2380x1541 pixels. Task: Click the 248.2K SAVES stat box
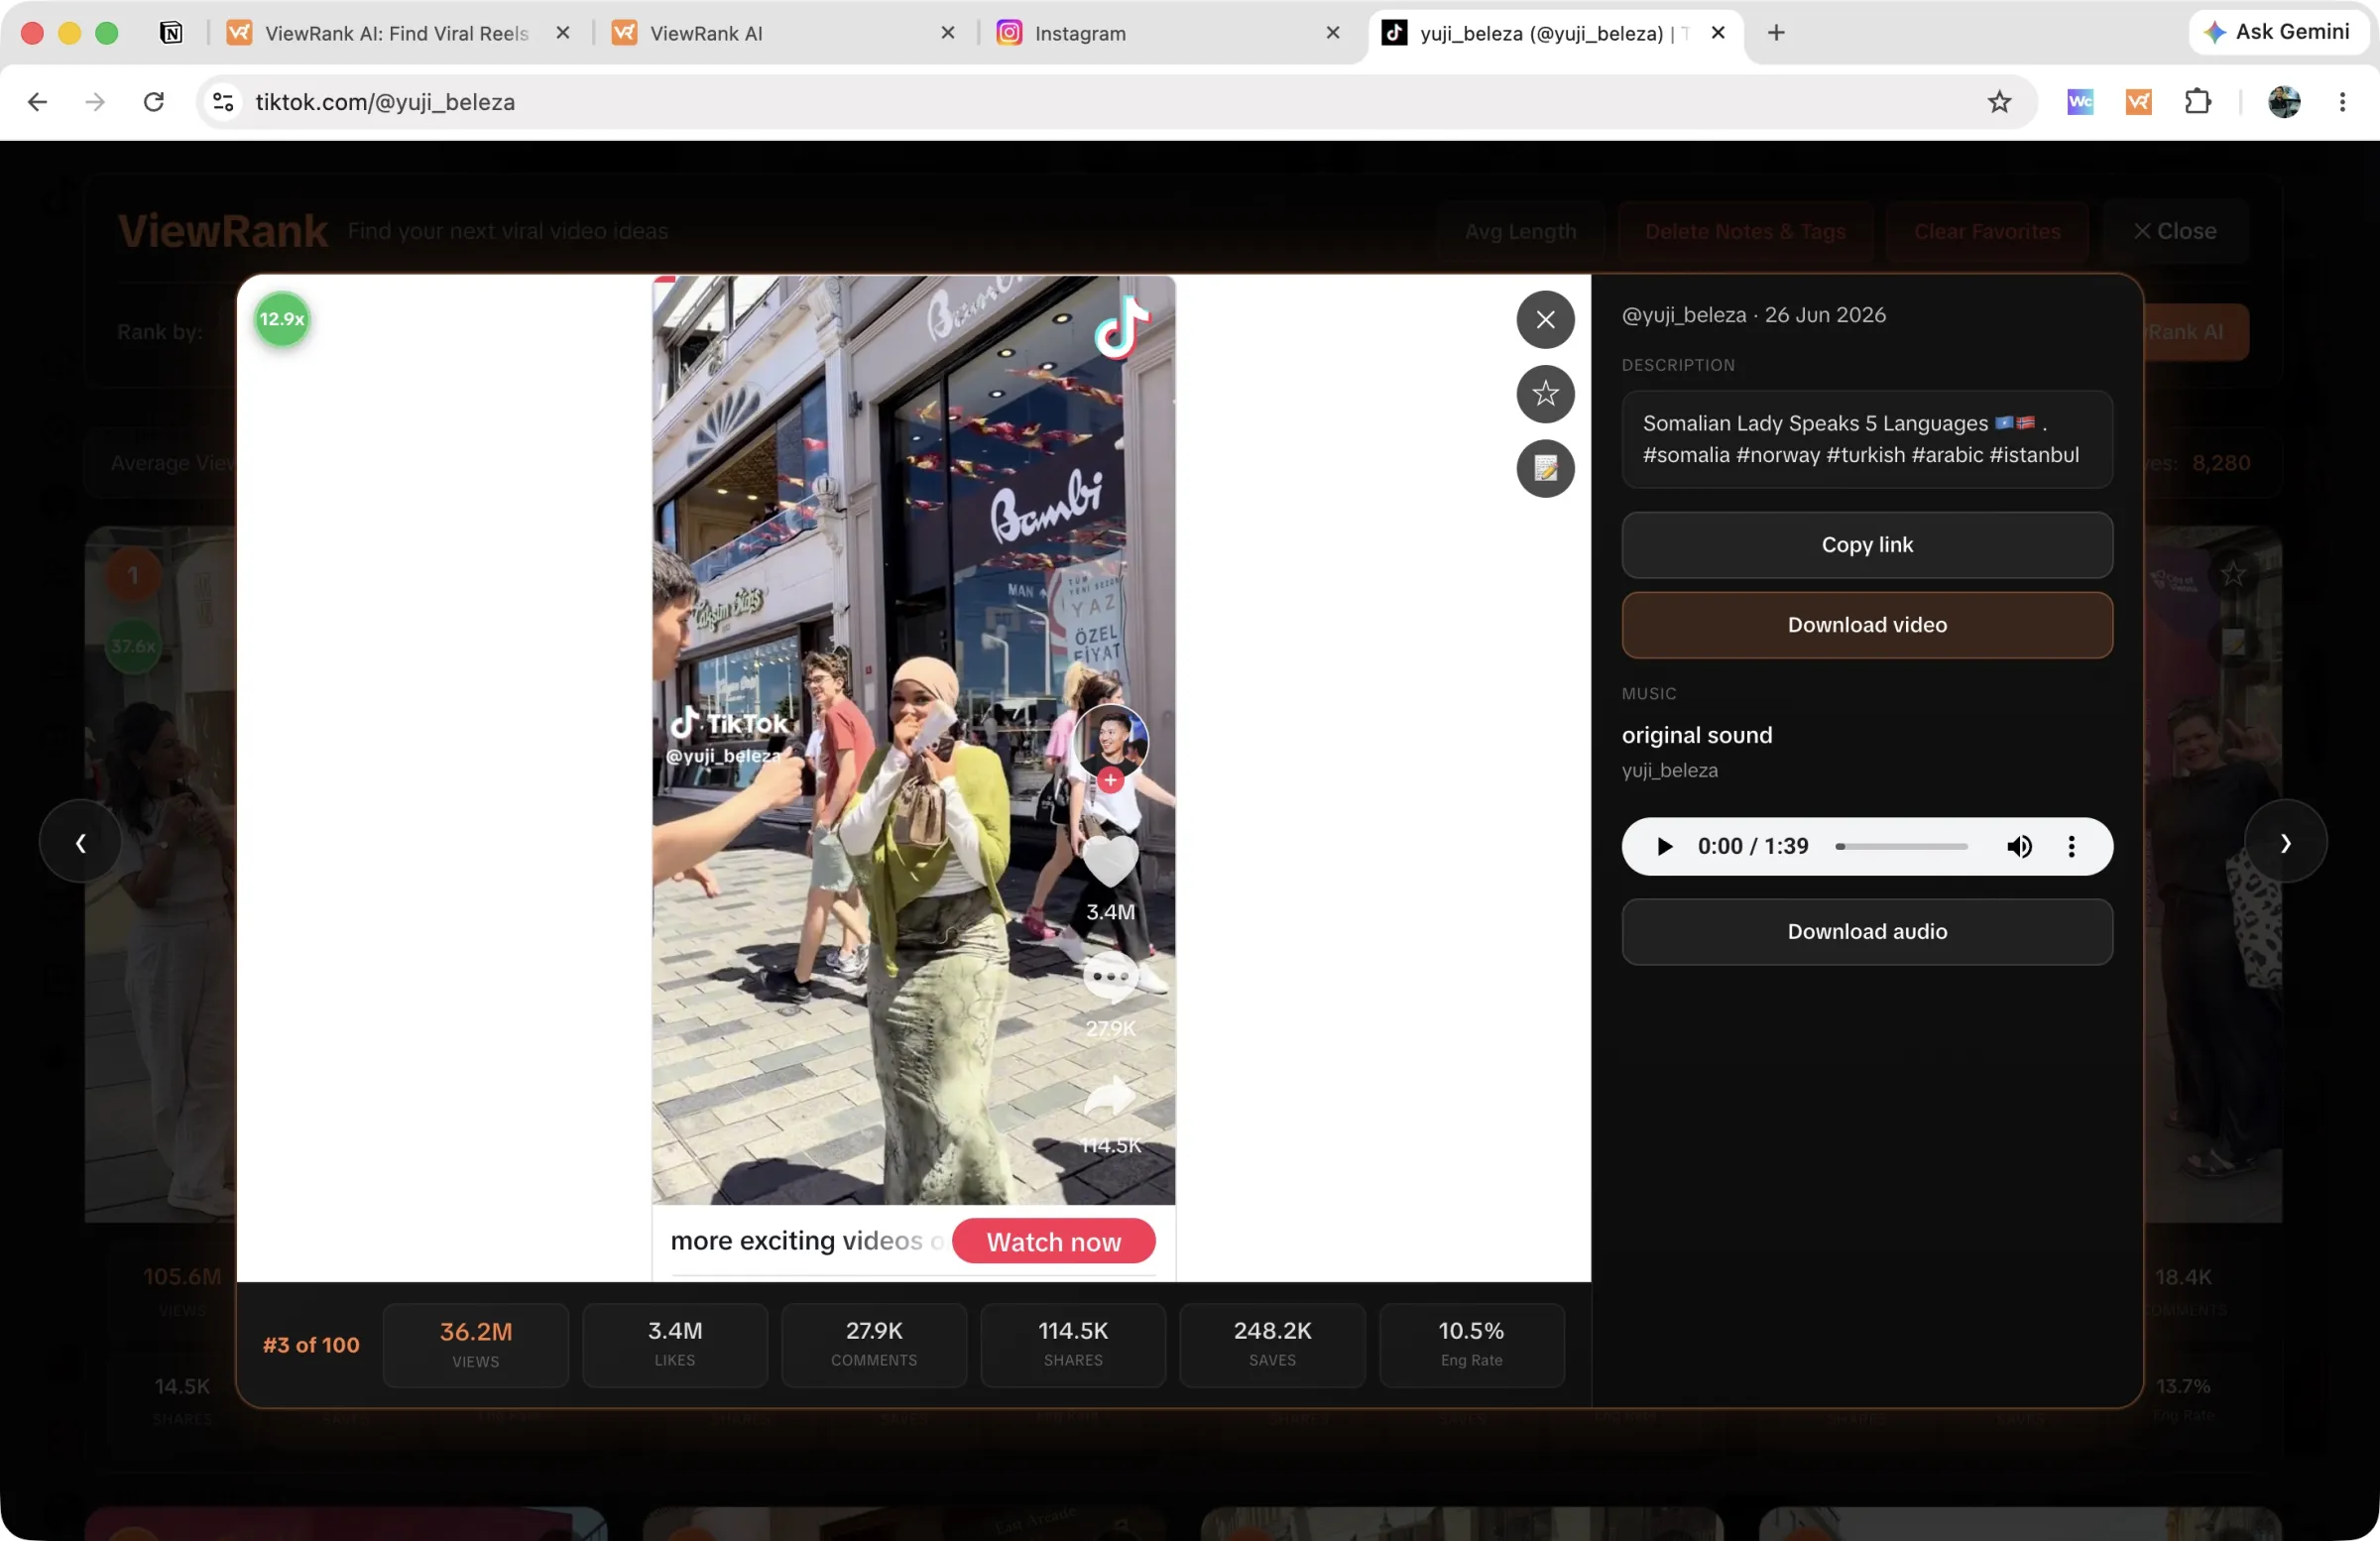[x=1272, y=1346]
